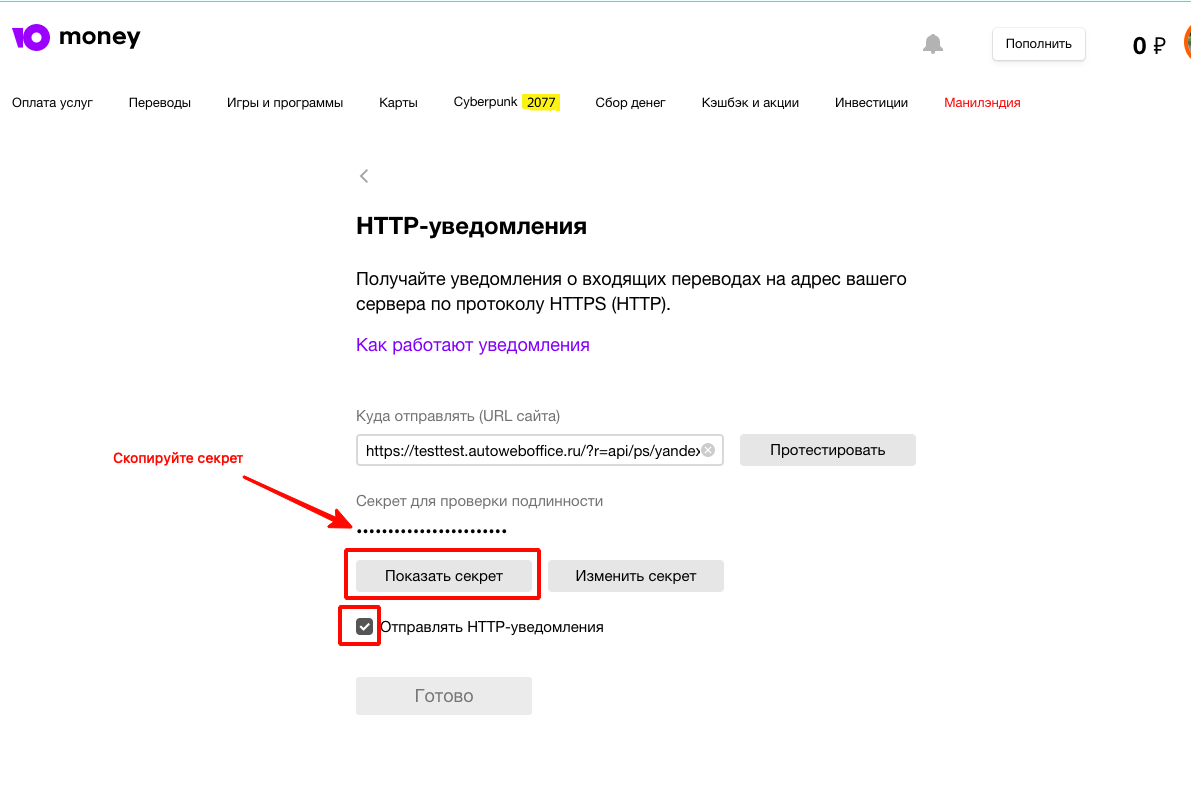Focus the notification URL input field
The height and width of the screenshot is (788, 1191).
pyautogui.click(x=530, y=451)
